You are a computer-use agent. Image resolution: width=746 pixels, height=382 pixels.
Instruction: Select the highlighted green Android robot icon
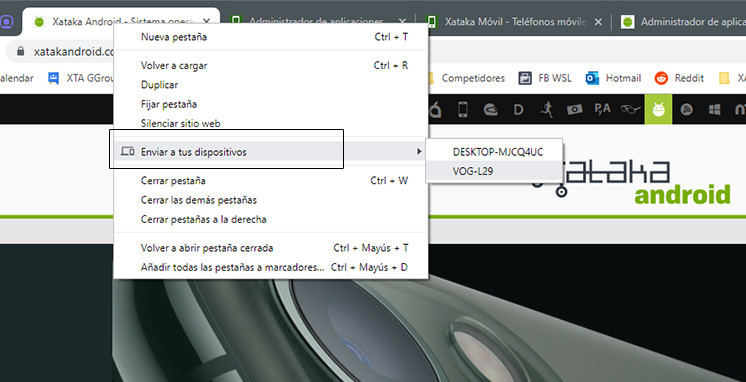[x=658, y=109]
